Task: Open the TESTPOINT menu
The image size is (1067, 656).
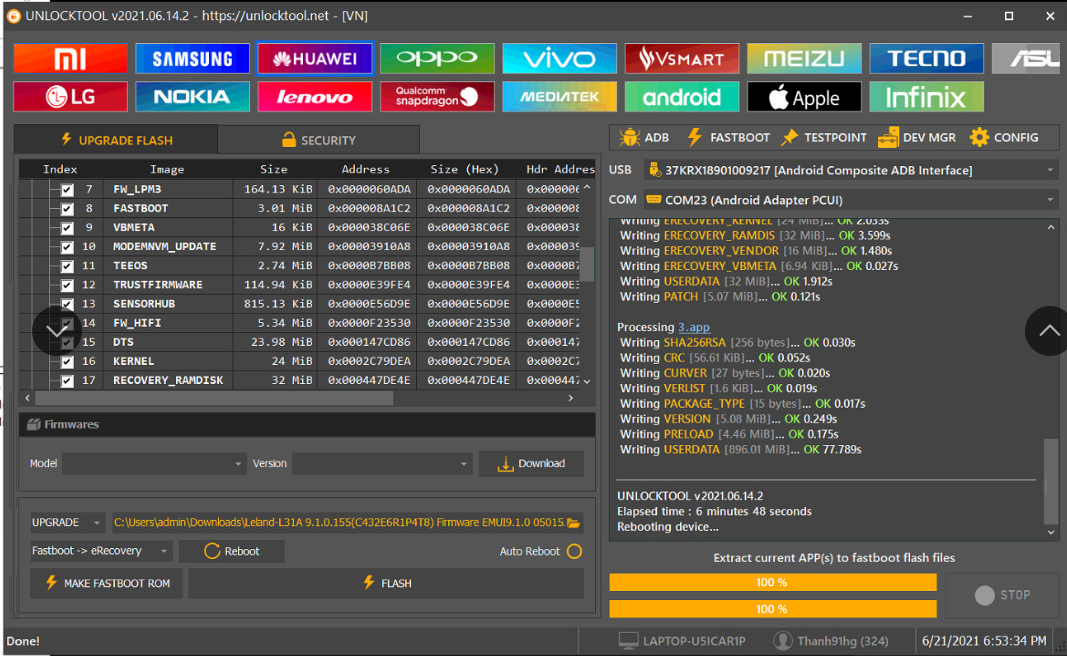Action: (x=824, y=137)
